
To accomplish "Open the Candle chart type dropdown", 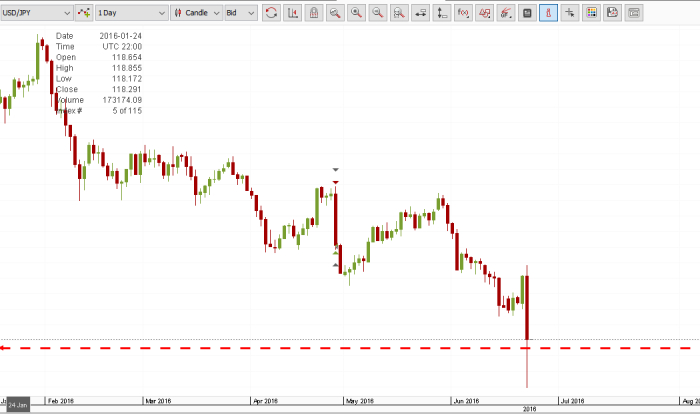I will tap(196, 13).
